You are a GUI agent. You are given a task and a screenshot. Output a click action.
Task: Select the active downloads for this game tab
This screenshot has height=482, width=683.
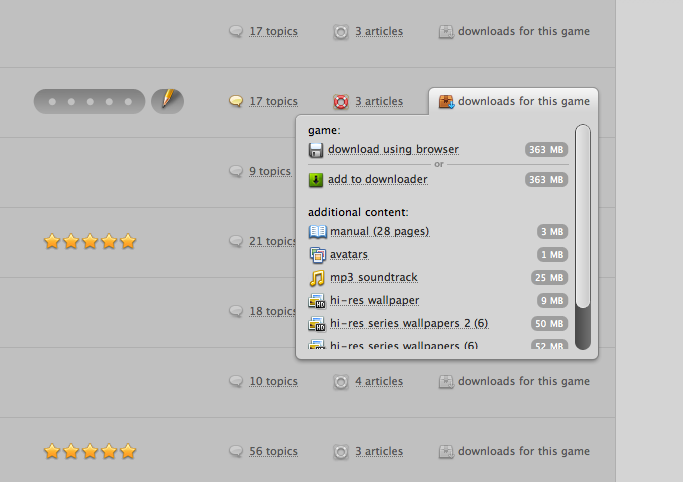(x=514, y=101)
